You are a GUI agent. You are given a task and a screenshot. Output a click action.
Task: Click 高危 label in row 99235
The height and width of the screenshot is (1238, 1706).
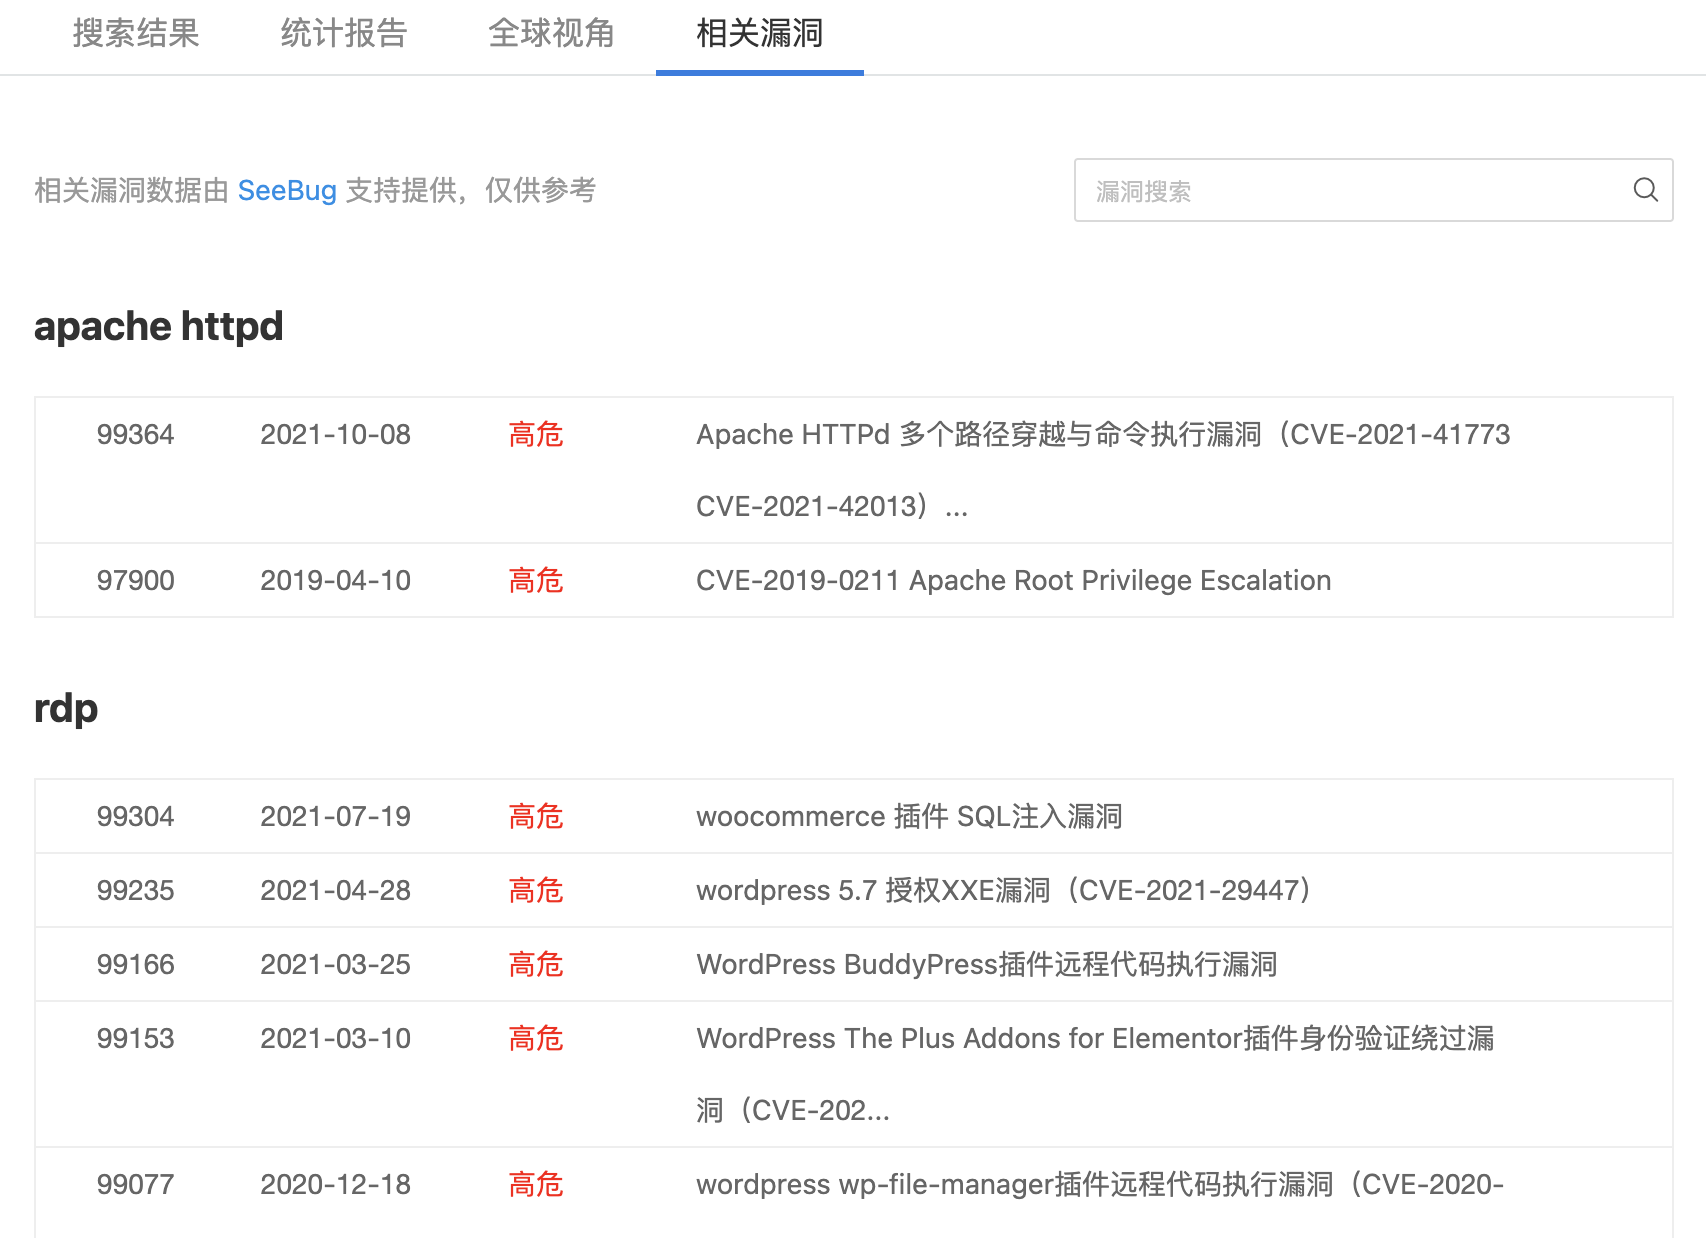point(536,890)
